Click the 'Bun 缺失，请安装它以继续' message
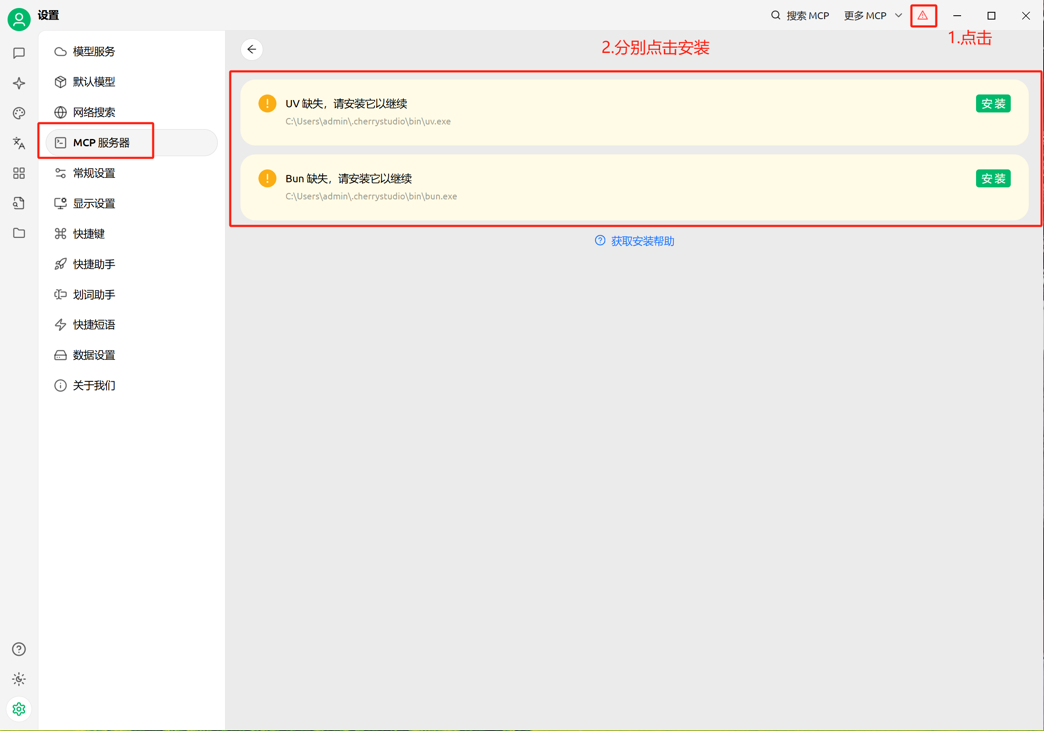The image size is (1044, 731). pyautogui.click(x=349, y=178)
